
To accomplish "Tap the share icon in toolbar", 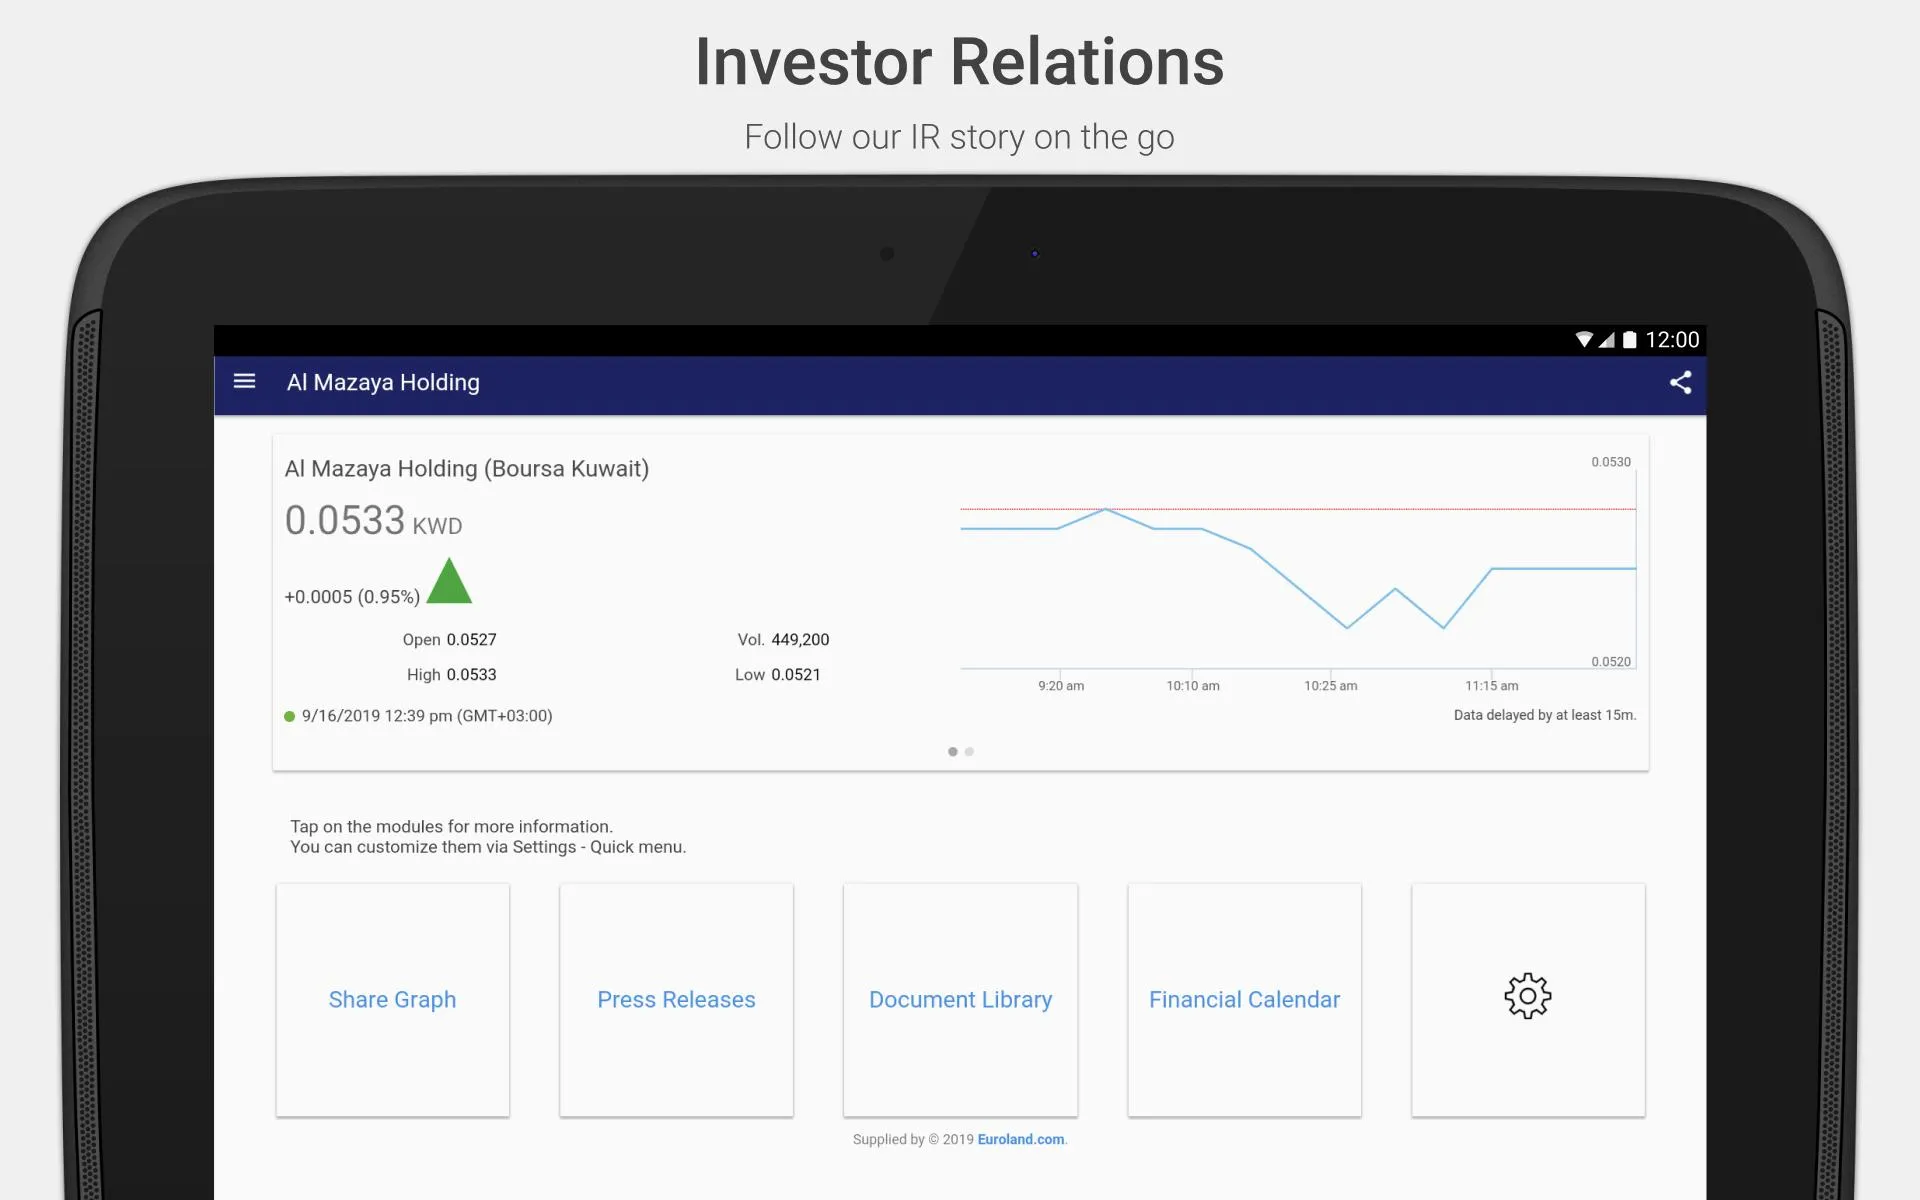I will point(1681,383).
